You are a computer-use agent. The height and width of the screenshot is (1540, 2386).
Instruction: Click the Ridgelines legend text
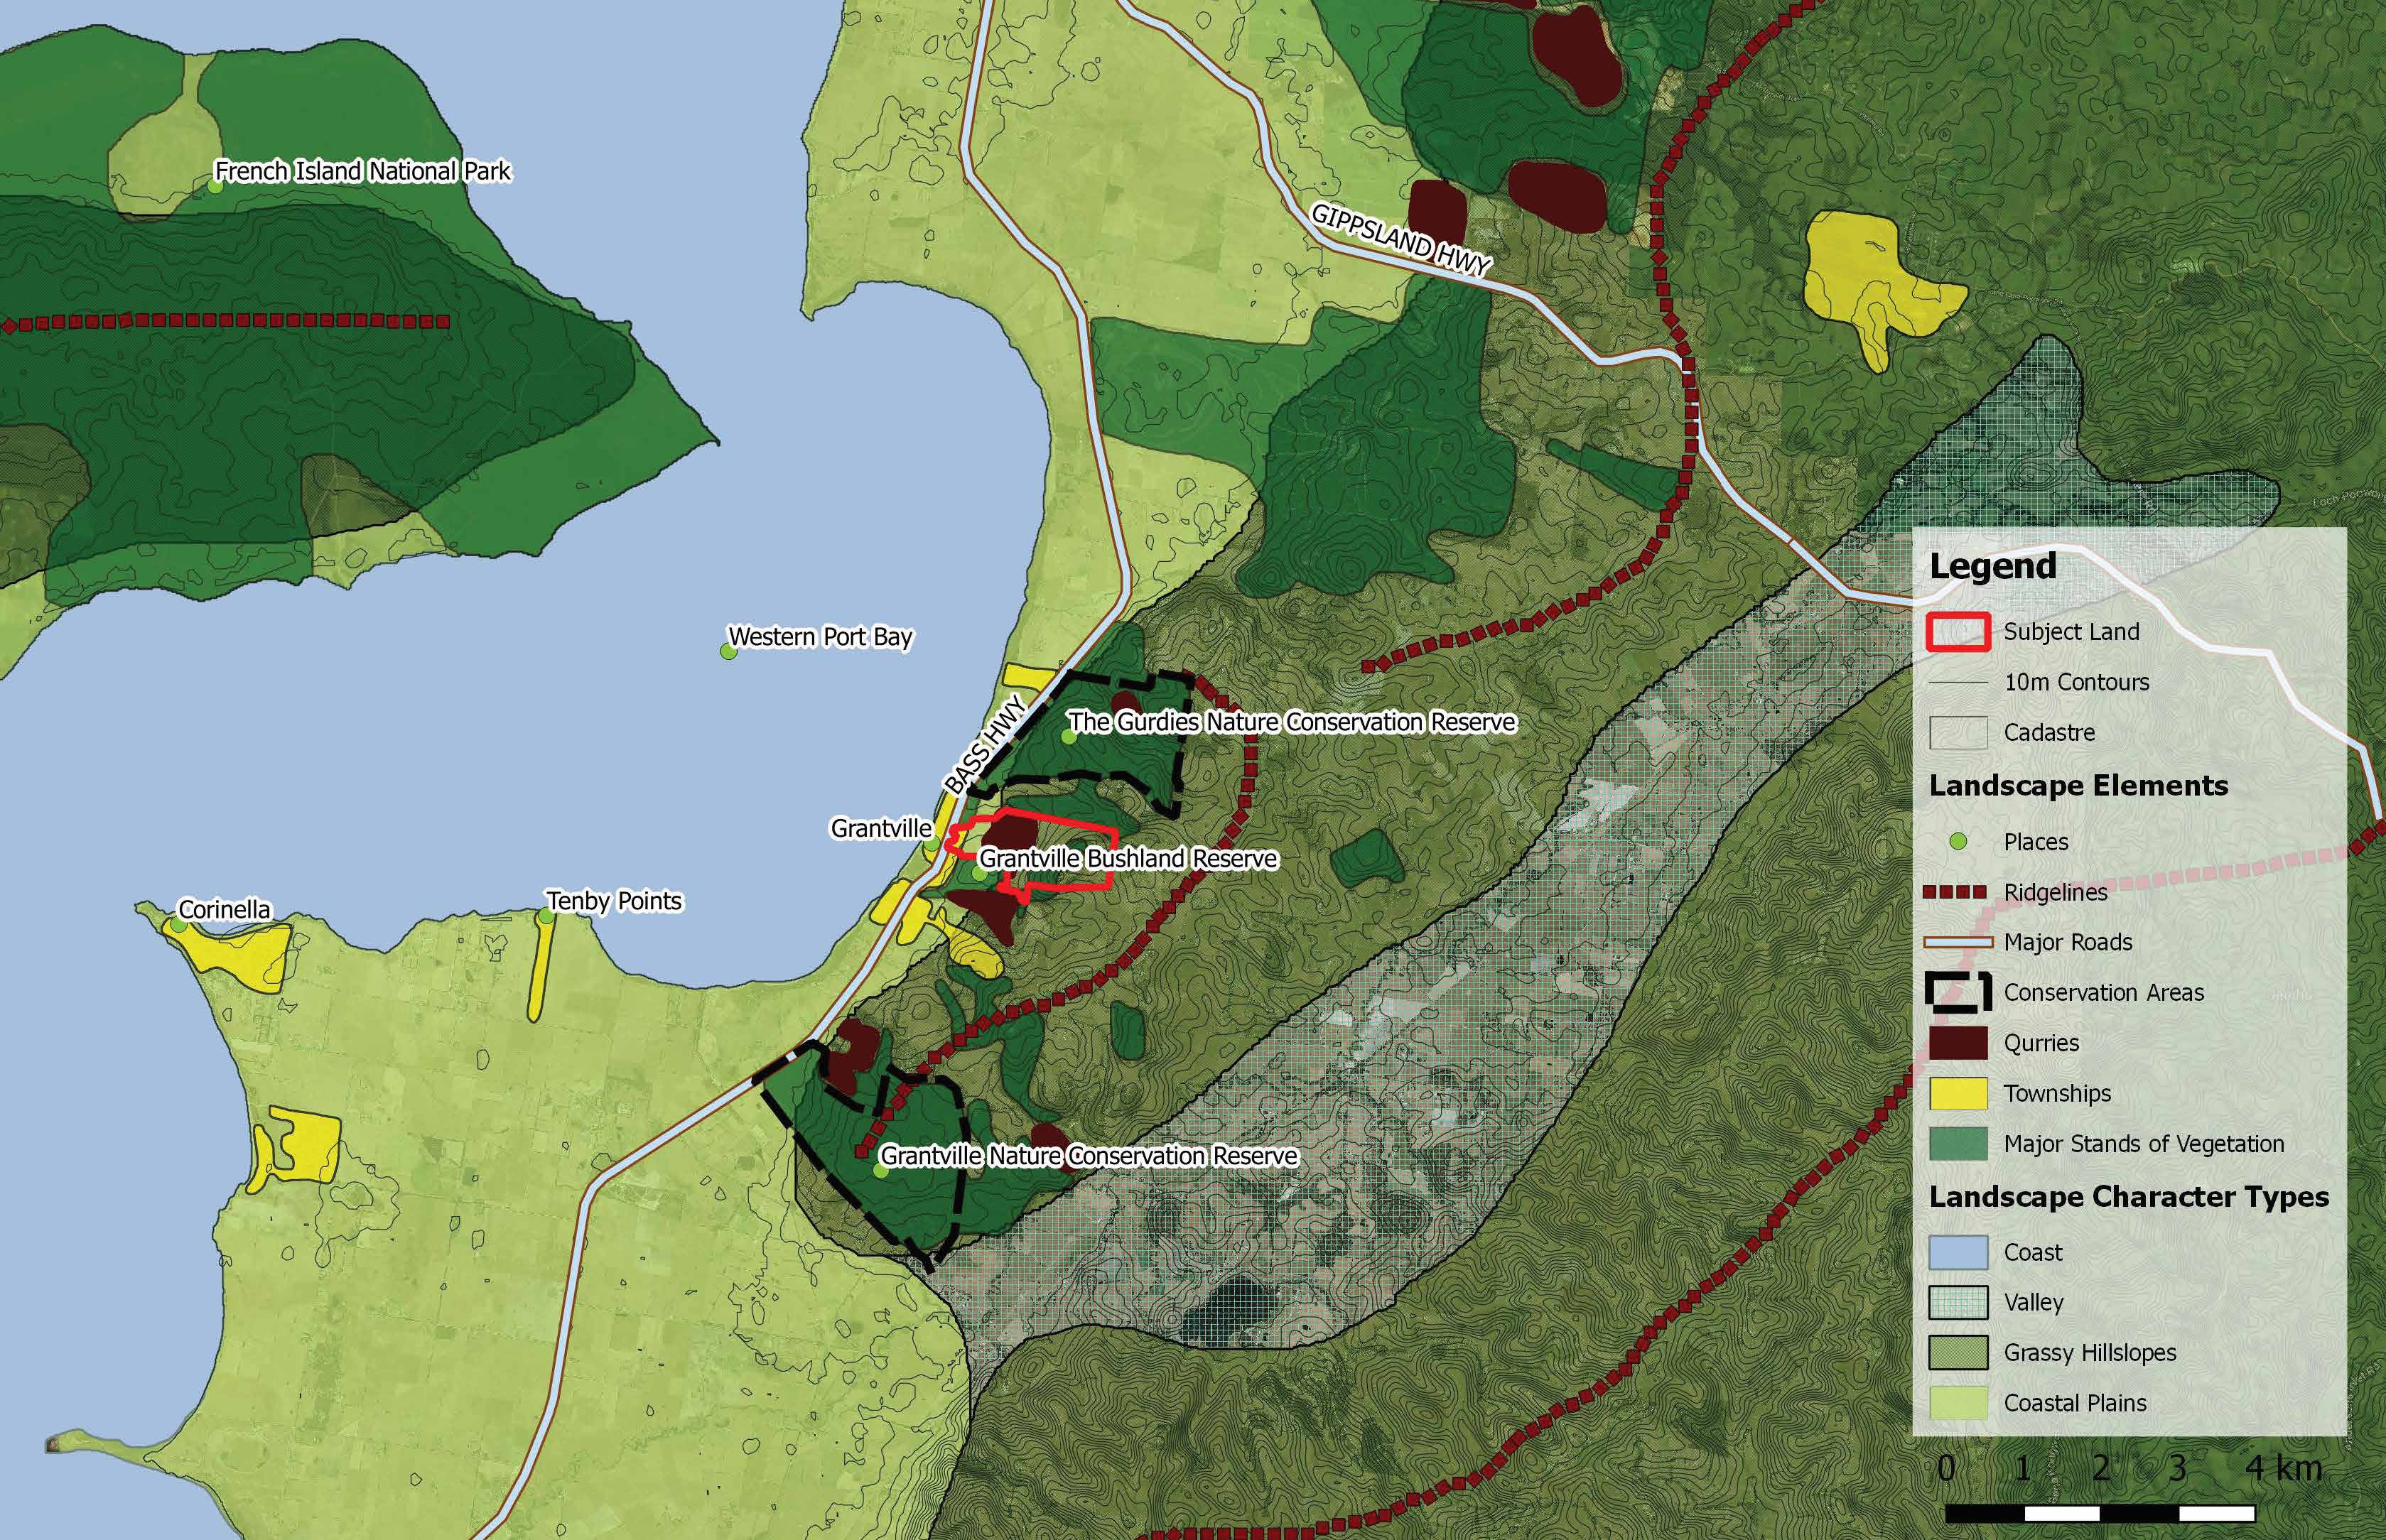coord(2055,892)
